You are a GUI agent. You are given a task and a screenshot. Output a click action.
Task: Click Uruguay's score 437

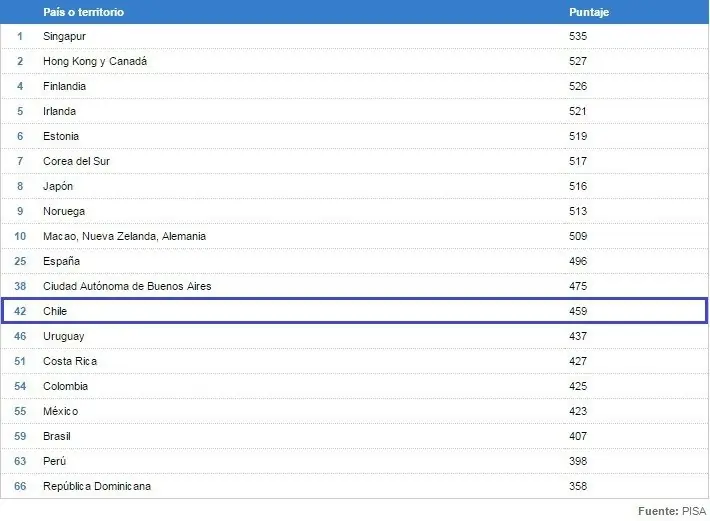coord(578,336)
